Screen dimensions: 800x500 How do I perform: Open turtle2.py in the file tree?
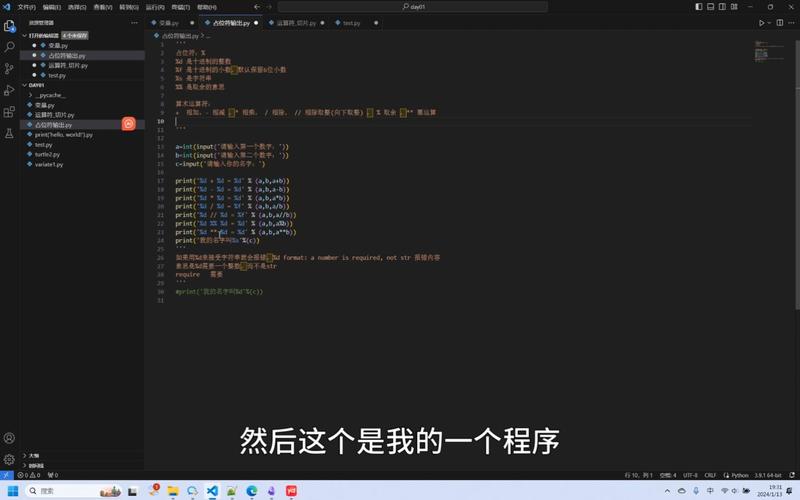pos(47,155)
